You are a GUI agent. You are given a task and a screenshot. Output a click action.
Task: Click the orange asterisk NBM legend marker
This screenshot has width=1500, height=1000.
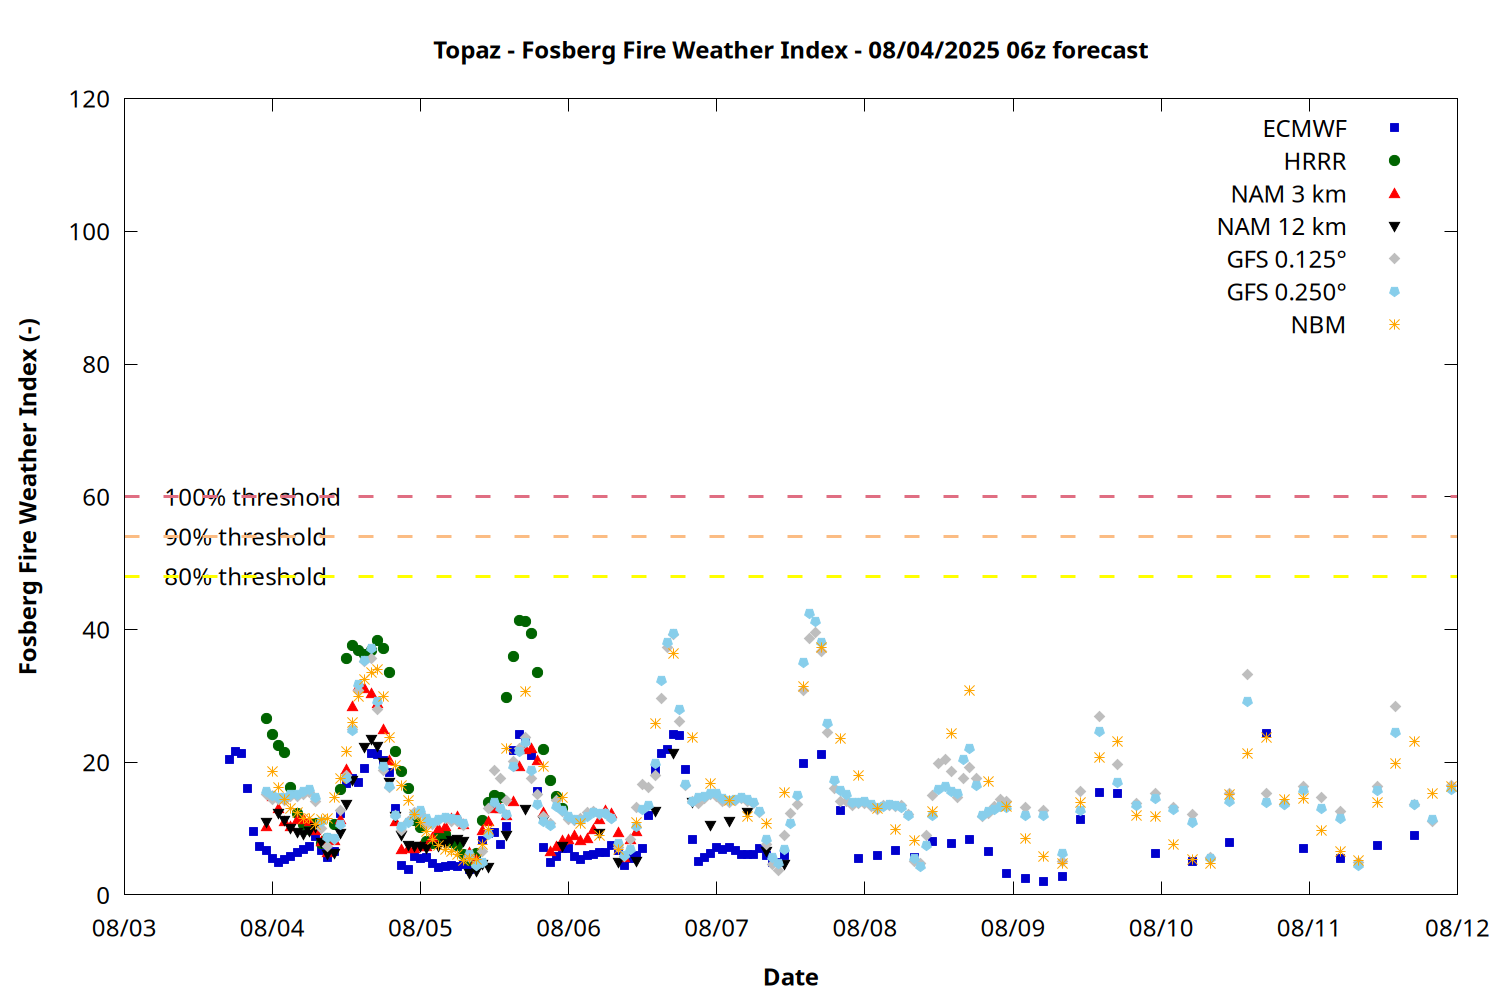pos(1394,325)
